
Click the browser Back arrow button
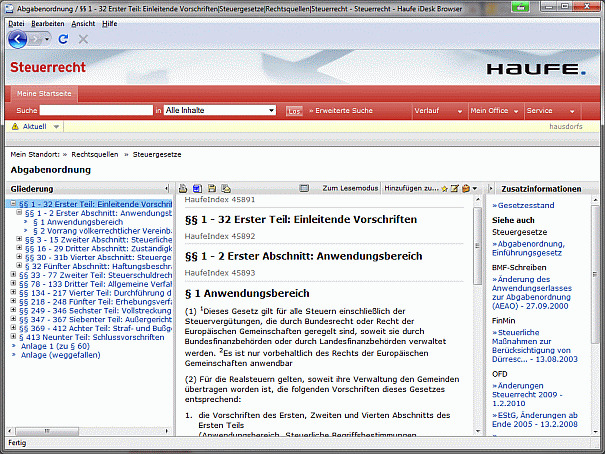tap(17, 39)
